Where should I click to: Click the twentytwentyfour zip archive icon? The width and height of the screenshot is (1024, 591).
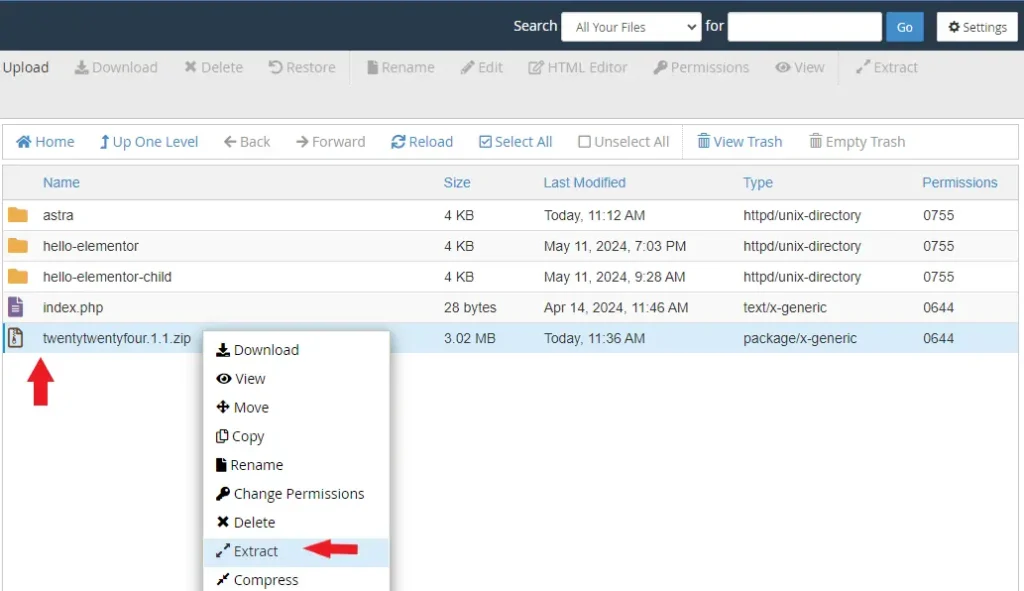coord(16,338)
